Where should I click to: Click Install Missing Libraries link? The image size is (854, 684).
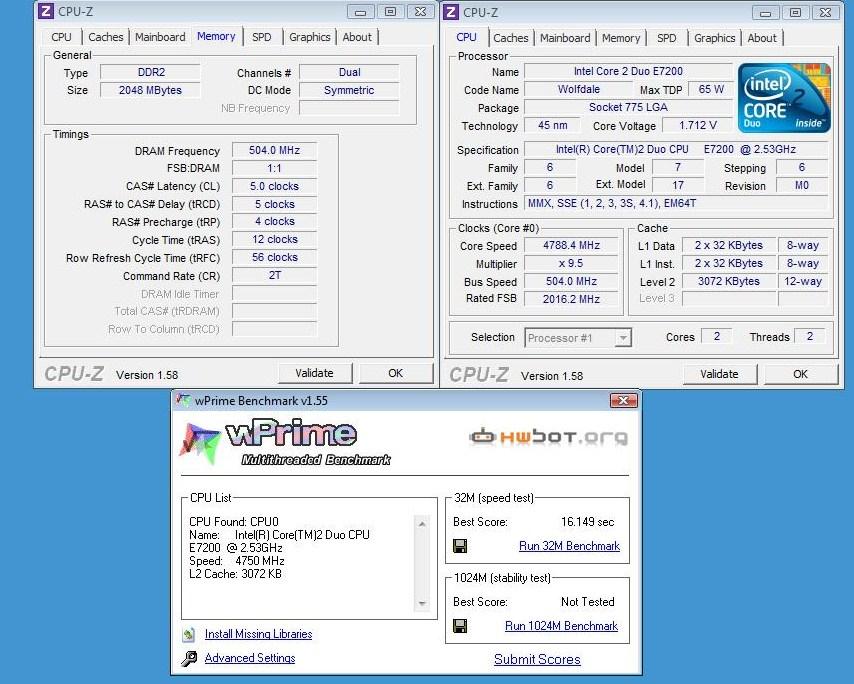coord(258,634)
